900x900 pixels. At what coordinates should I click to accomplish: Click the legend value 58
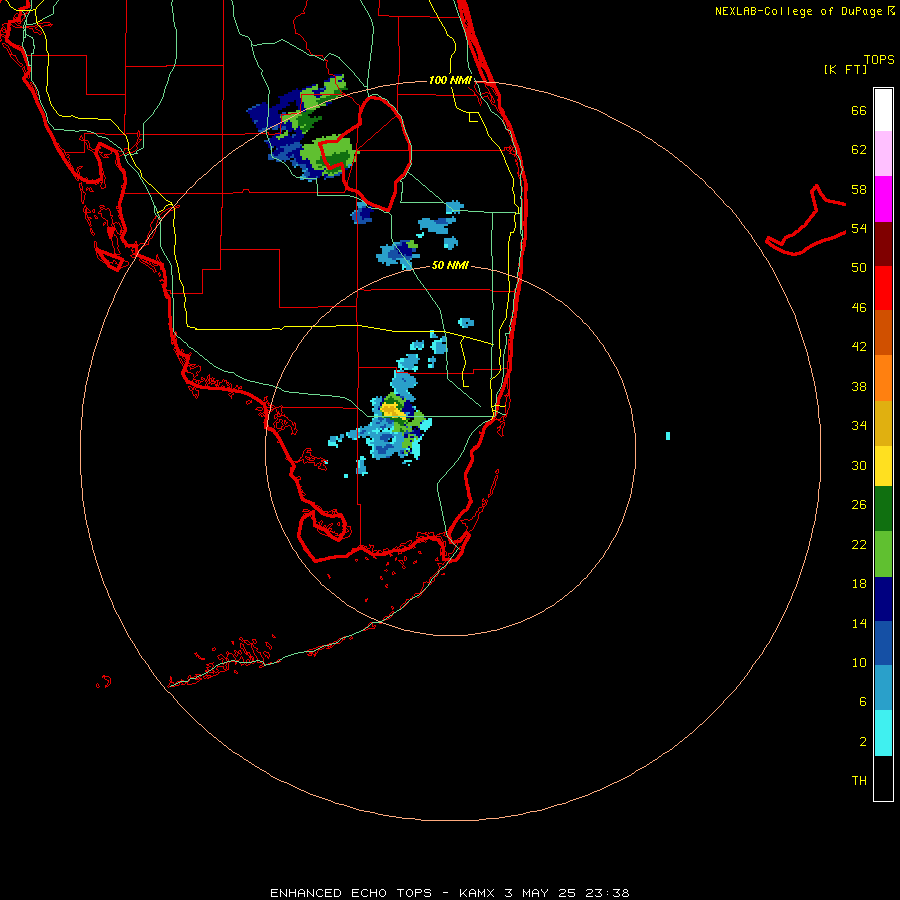[859, 189]
